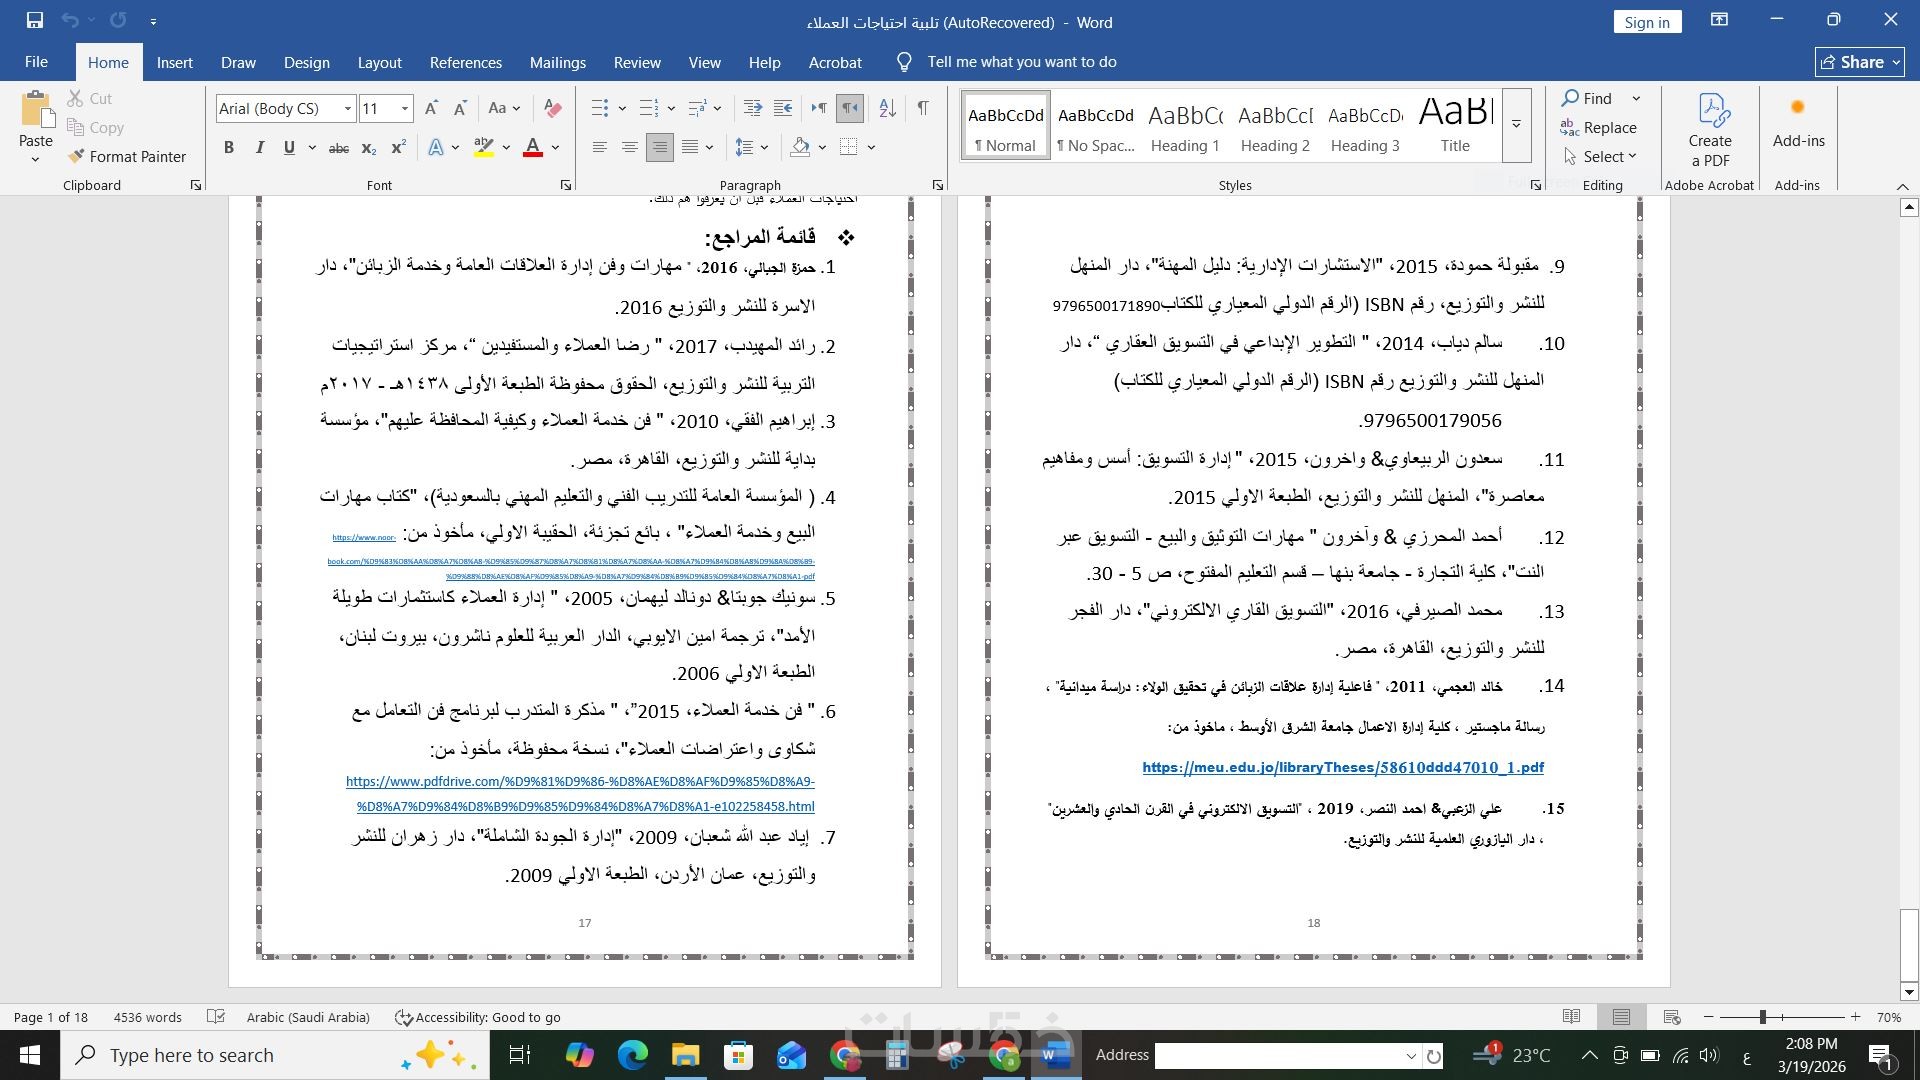Switch to Read Mode view
Screen dimensions: 1920x1080
point(1571,1017)
